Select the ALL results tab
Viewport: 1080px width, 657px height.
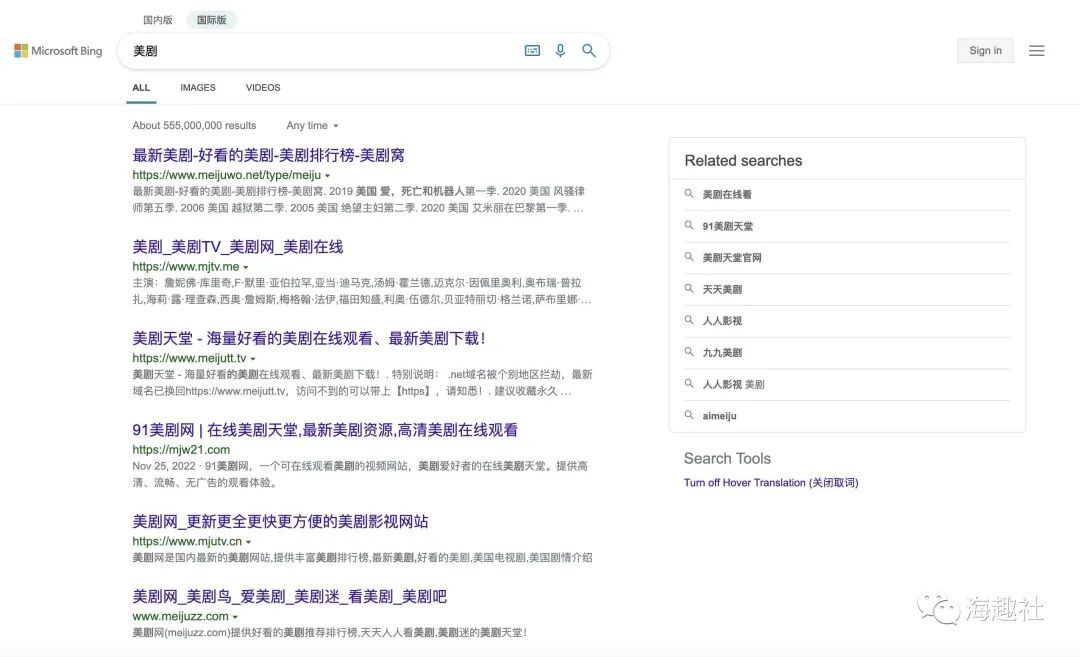click(x=141, y=88)
